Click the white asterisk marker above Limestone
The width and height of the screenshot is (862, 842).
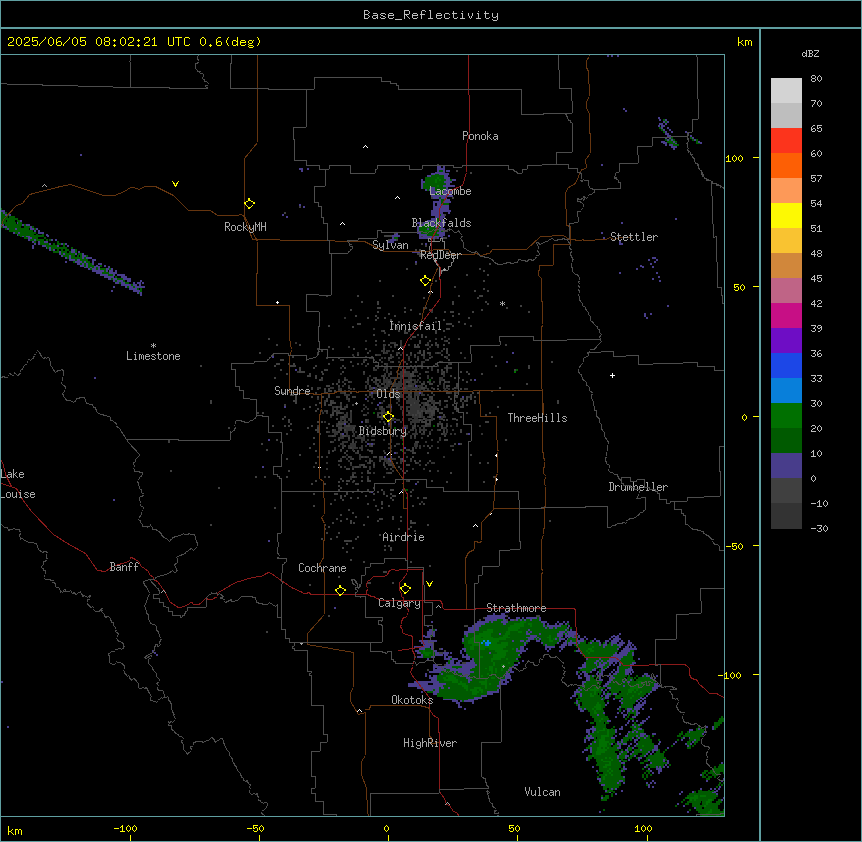[x=153, y=346]
